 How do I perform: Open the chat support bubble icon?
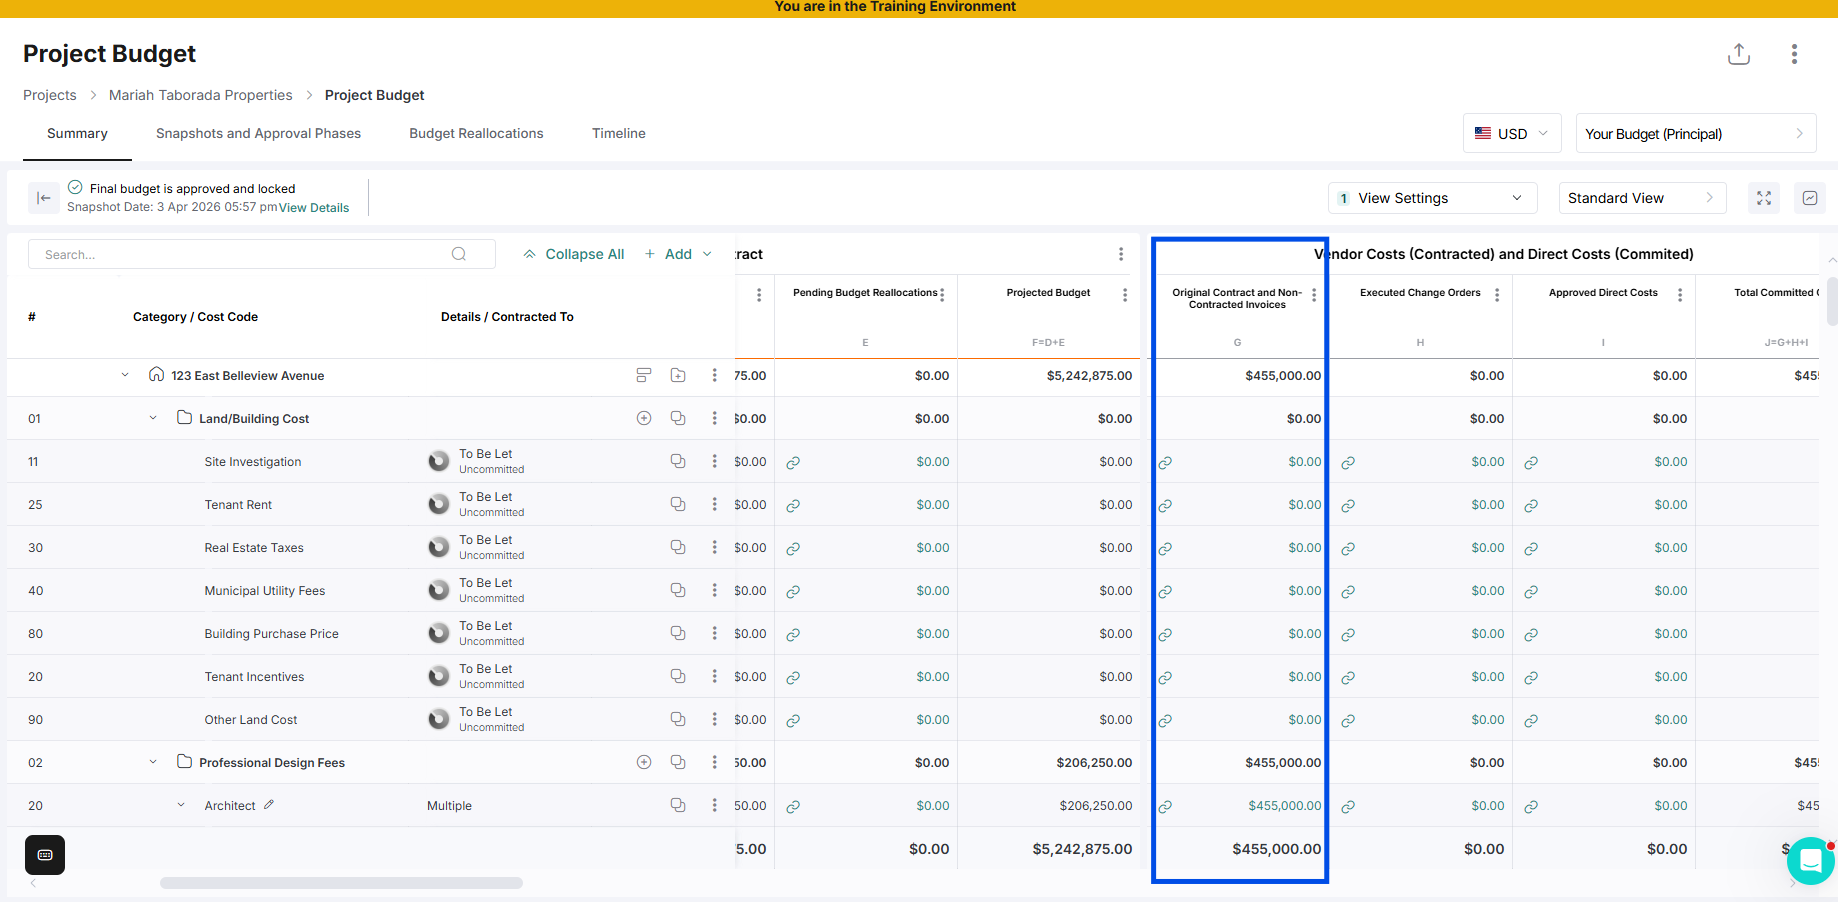click(1810, 860)
